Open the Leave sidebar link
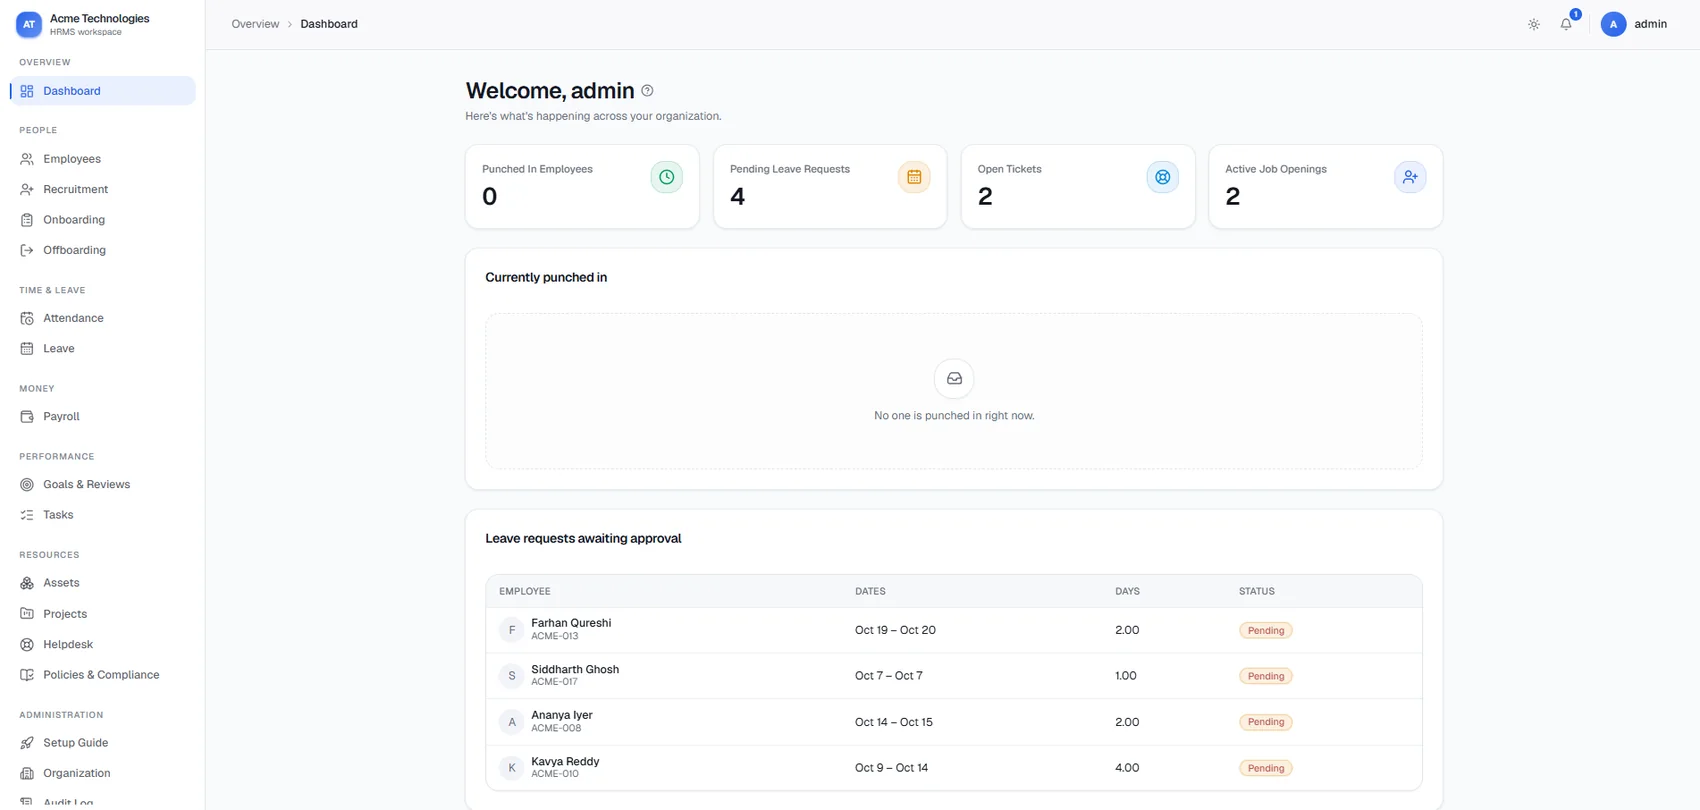Image resolution: width=1700 pixels, height=810 pixels. pos(103,349)
